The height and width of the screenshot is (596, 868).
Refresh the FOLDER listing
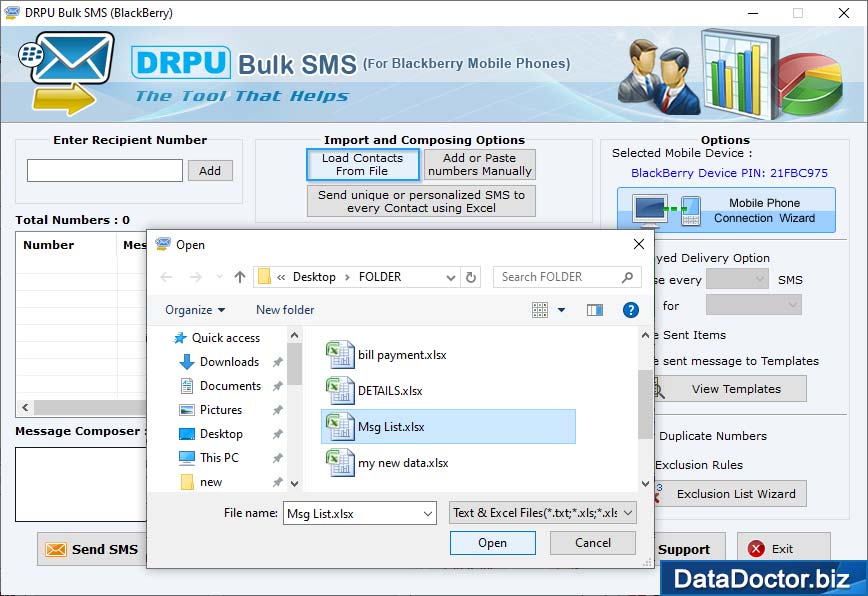click(x=471, y=277)
